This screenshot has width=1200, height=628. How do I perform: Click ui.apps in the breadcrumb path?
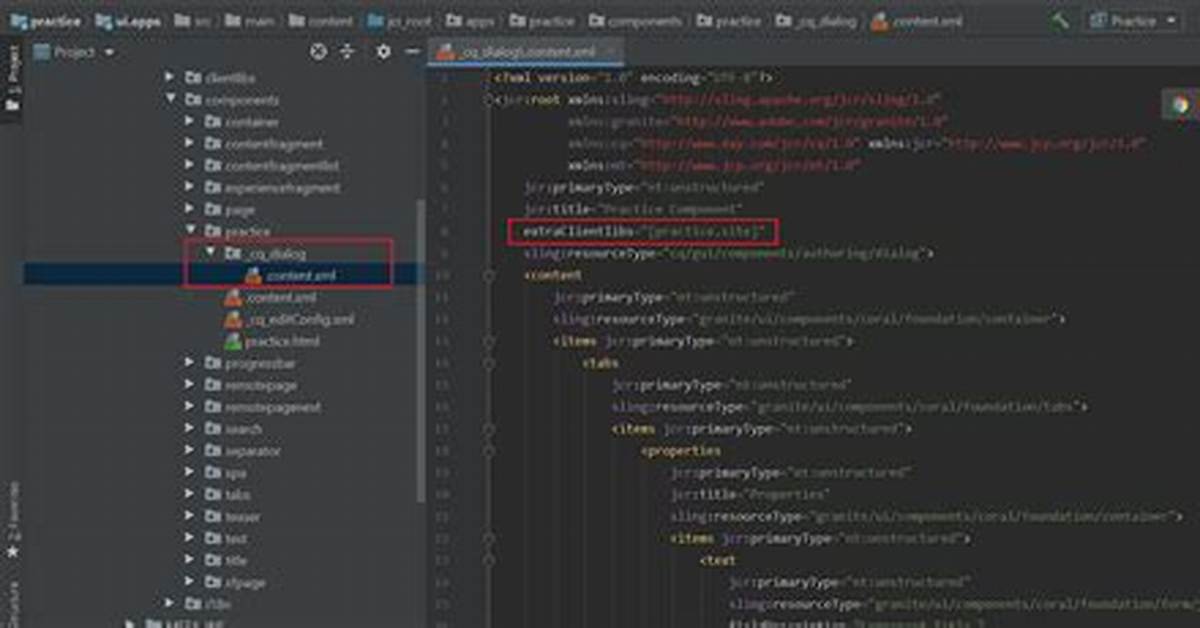[x=127, y=21]
